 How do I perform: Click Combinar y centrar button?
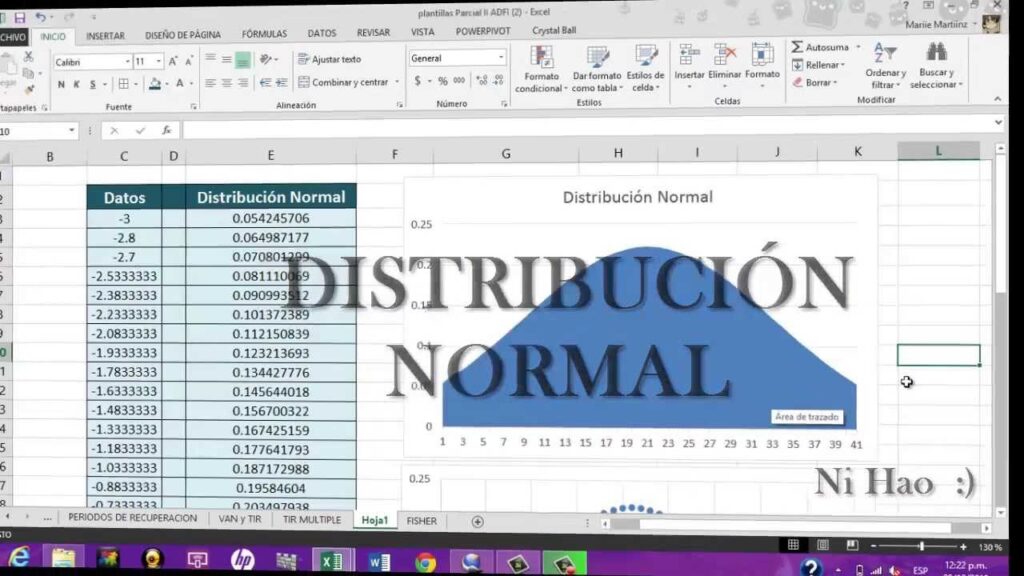tap(343, 82)
